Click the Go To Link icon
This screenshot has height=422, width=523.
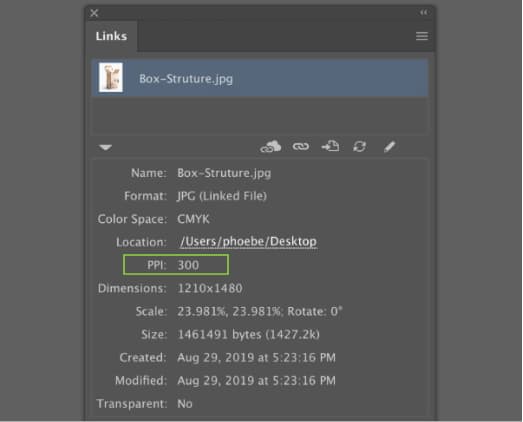click(x=330, y=146)
